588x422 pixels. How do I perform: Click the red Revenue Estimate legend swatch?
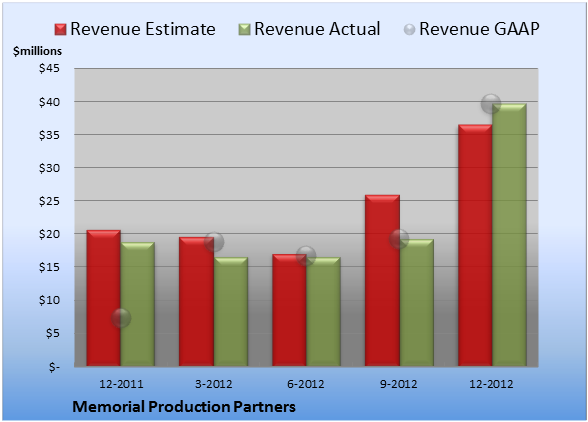pos(60,30)
